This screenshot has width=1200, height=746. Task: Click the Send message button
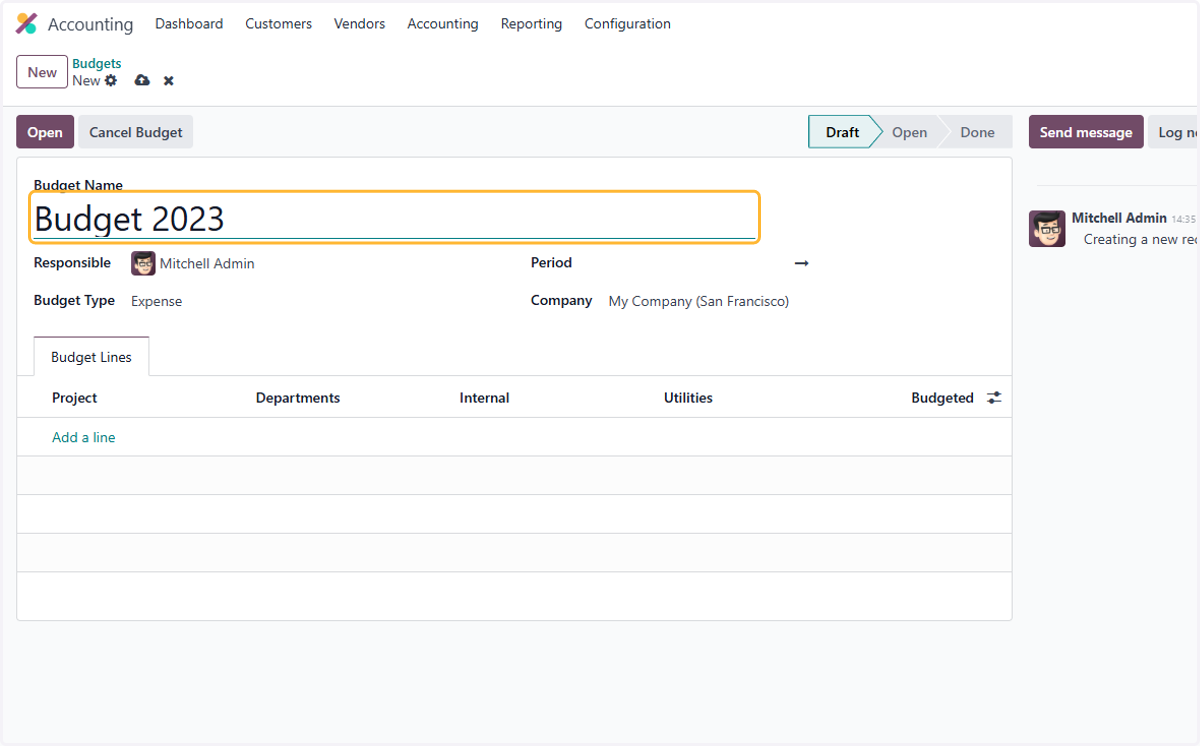click(x=1086, y=132)
